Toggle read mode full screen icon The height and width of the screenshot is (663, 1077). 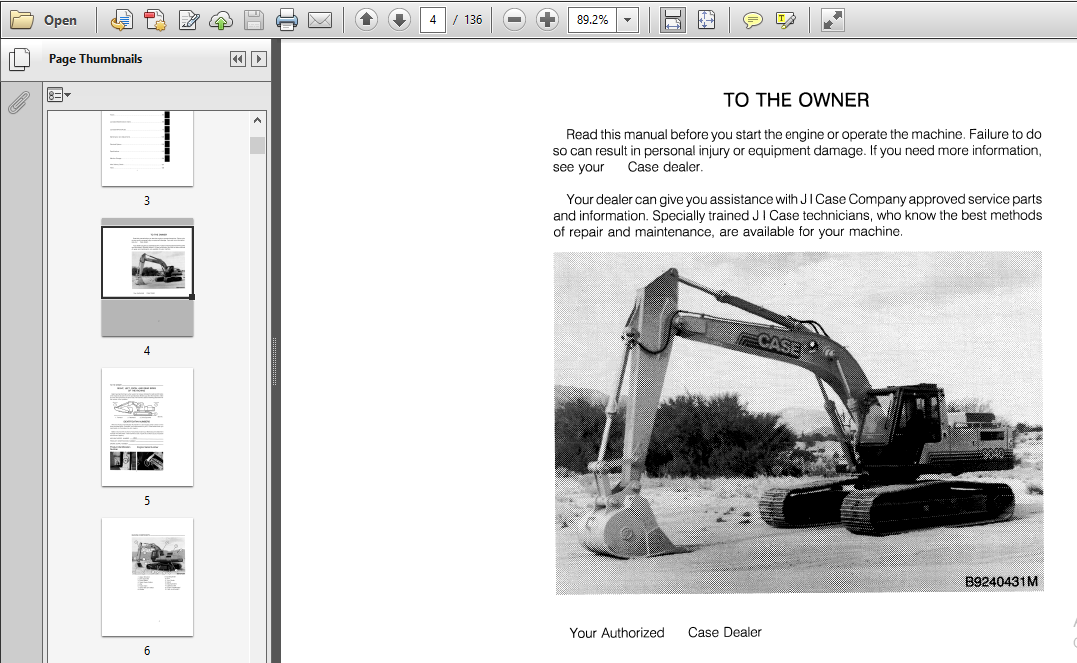click(x=832, y=20)
